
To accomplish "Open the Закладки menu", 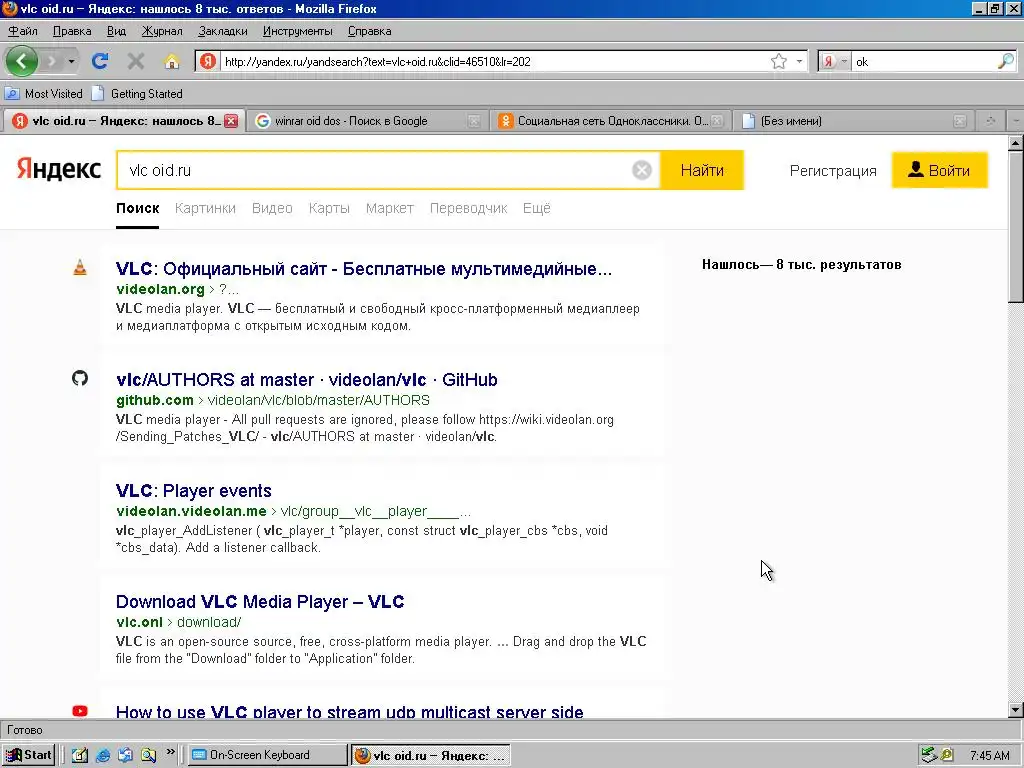I will pyautogui.click(x=223, y=31).
